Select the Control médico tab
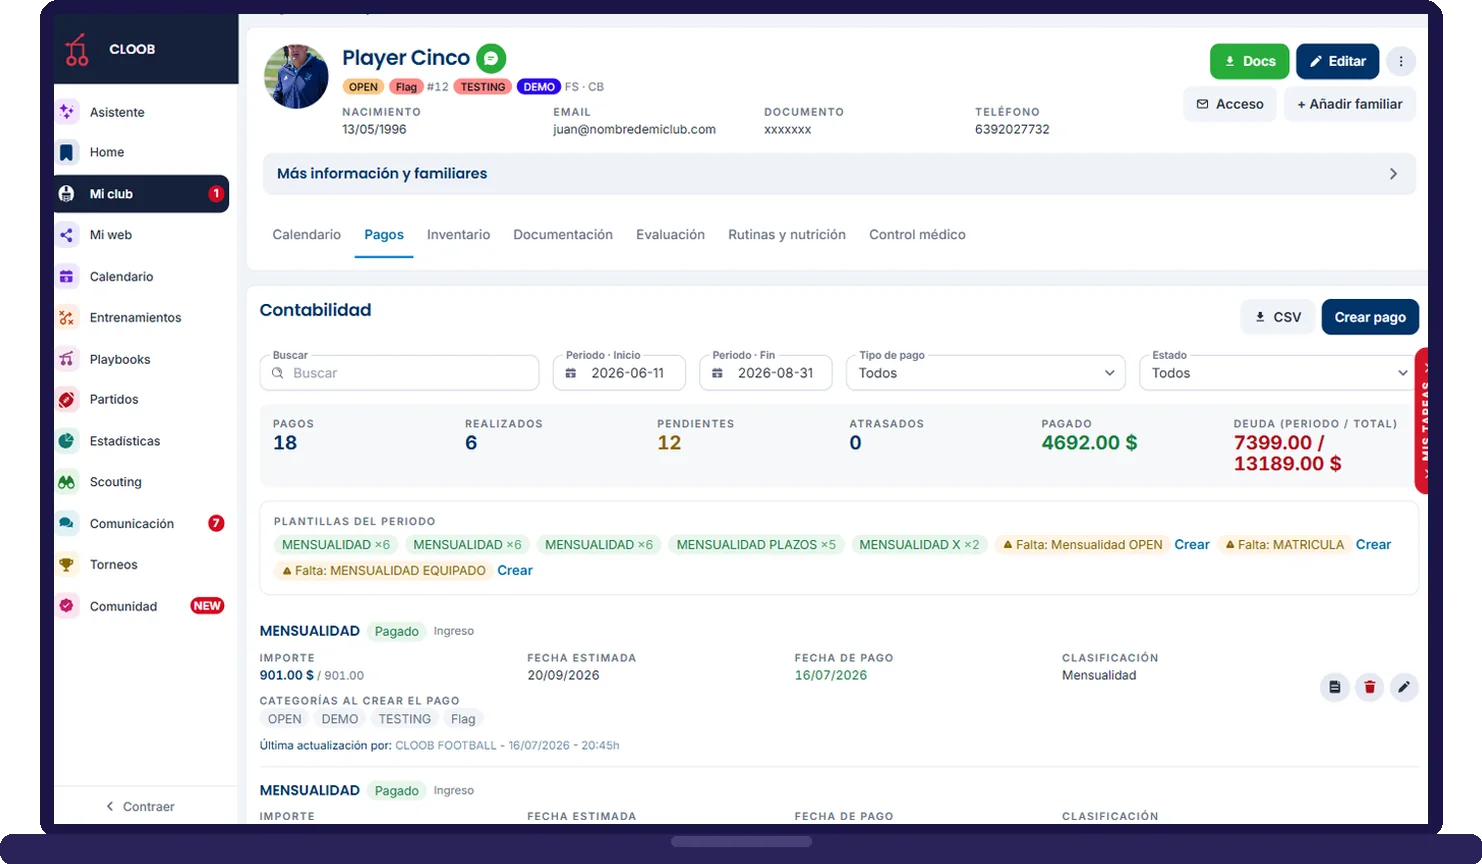1482x864 pixels. pos(917,235)
